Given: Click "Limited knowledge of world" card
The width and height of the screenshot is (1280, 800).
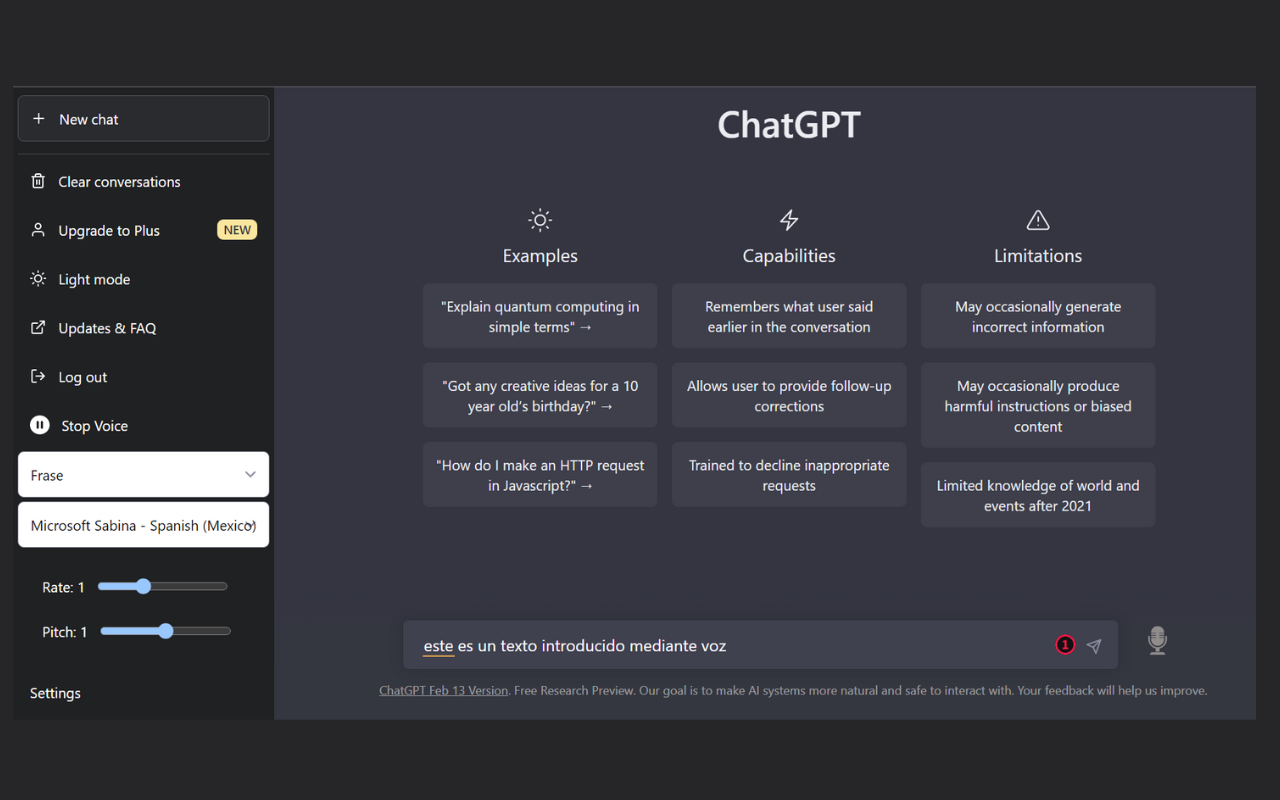Looking at the screenshot, I should tap(1038, 494).
